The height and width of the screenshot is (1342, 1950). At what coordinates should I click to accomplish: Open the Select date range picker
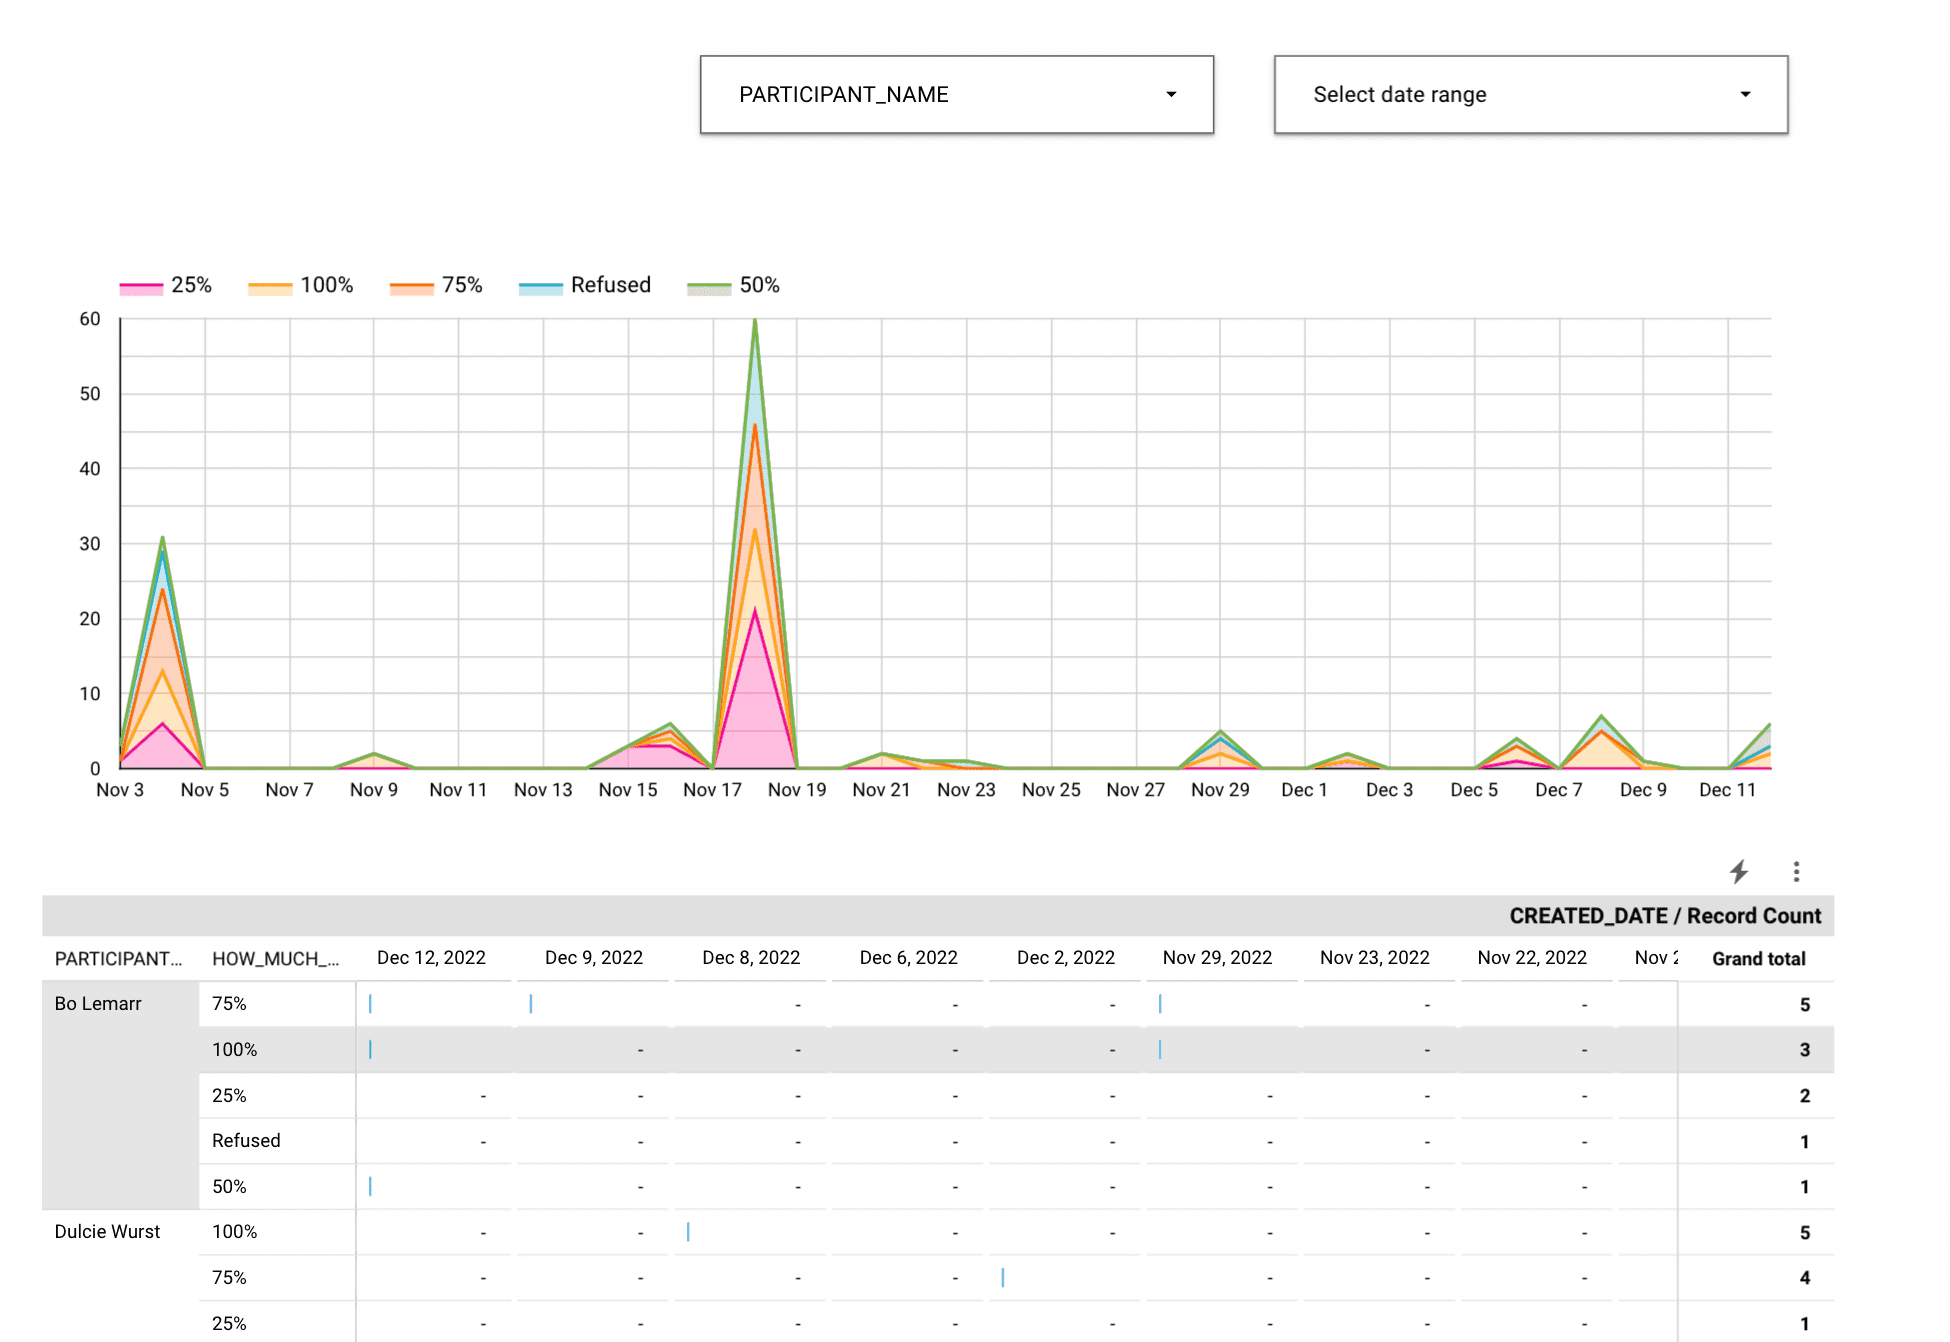[x=1530, y=94]
